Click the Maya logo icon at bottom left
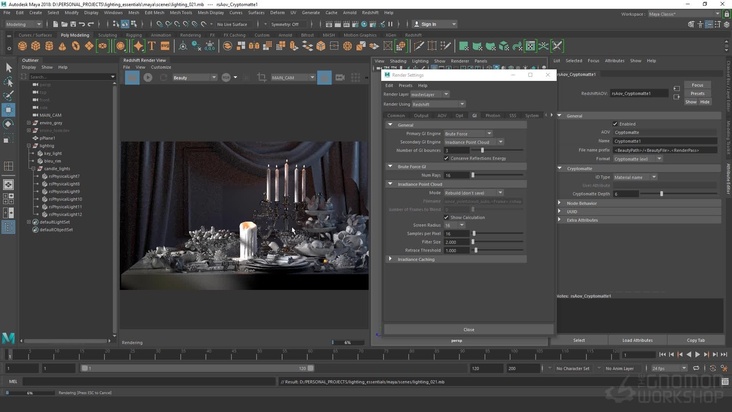Image resolution: width=732 pixels, height=412 pixels. tap(8, 337)
